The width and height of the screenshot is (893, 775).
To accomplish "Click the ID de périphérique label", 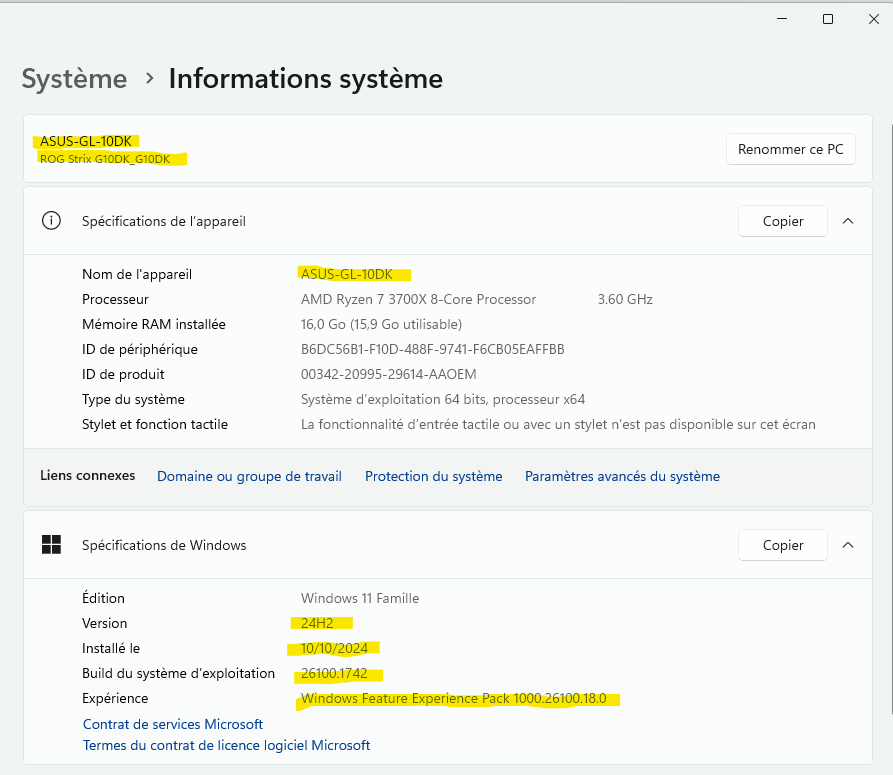I will point(140,349).
